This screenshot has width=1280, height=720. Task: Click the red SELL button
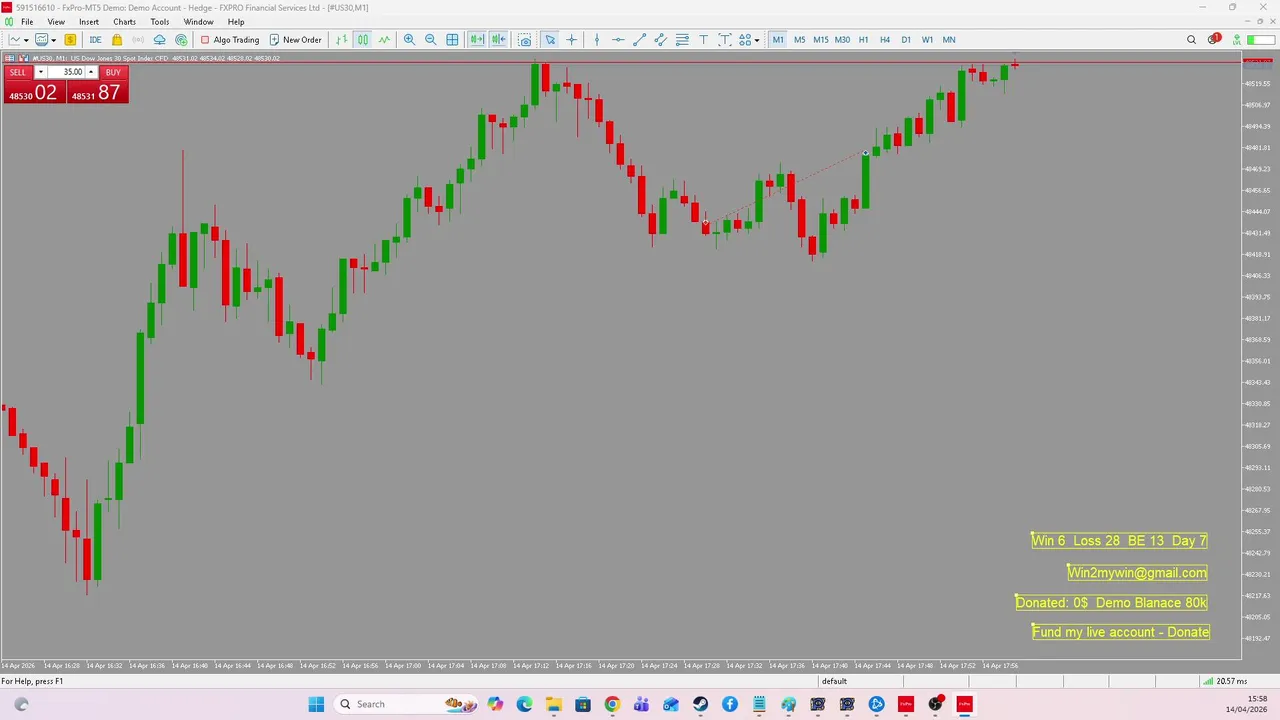(x=18, y=72)
